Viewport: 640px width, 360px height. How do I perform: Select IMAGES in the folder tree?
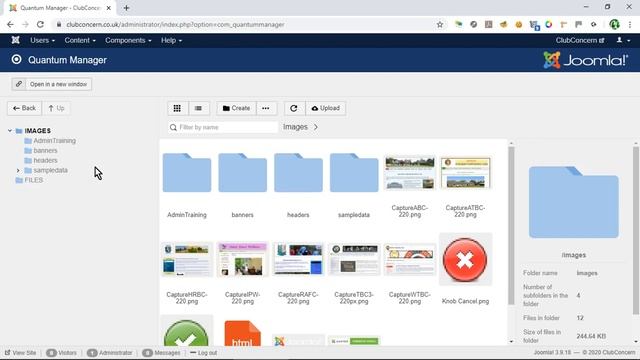38,131
